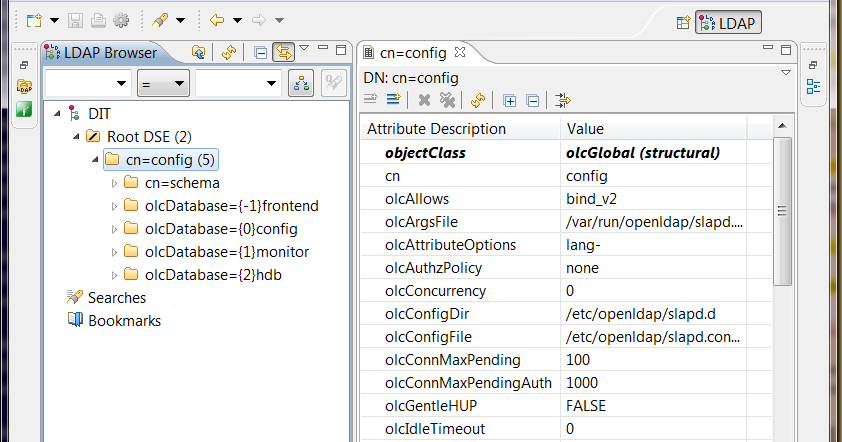Image resolution: width=842 pixels, height=442 pixels.
Task: Expand the olcDatabase={0}config node
Action: point(114,229)
